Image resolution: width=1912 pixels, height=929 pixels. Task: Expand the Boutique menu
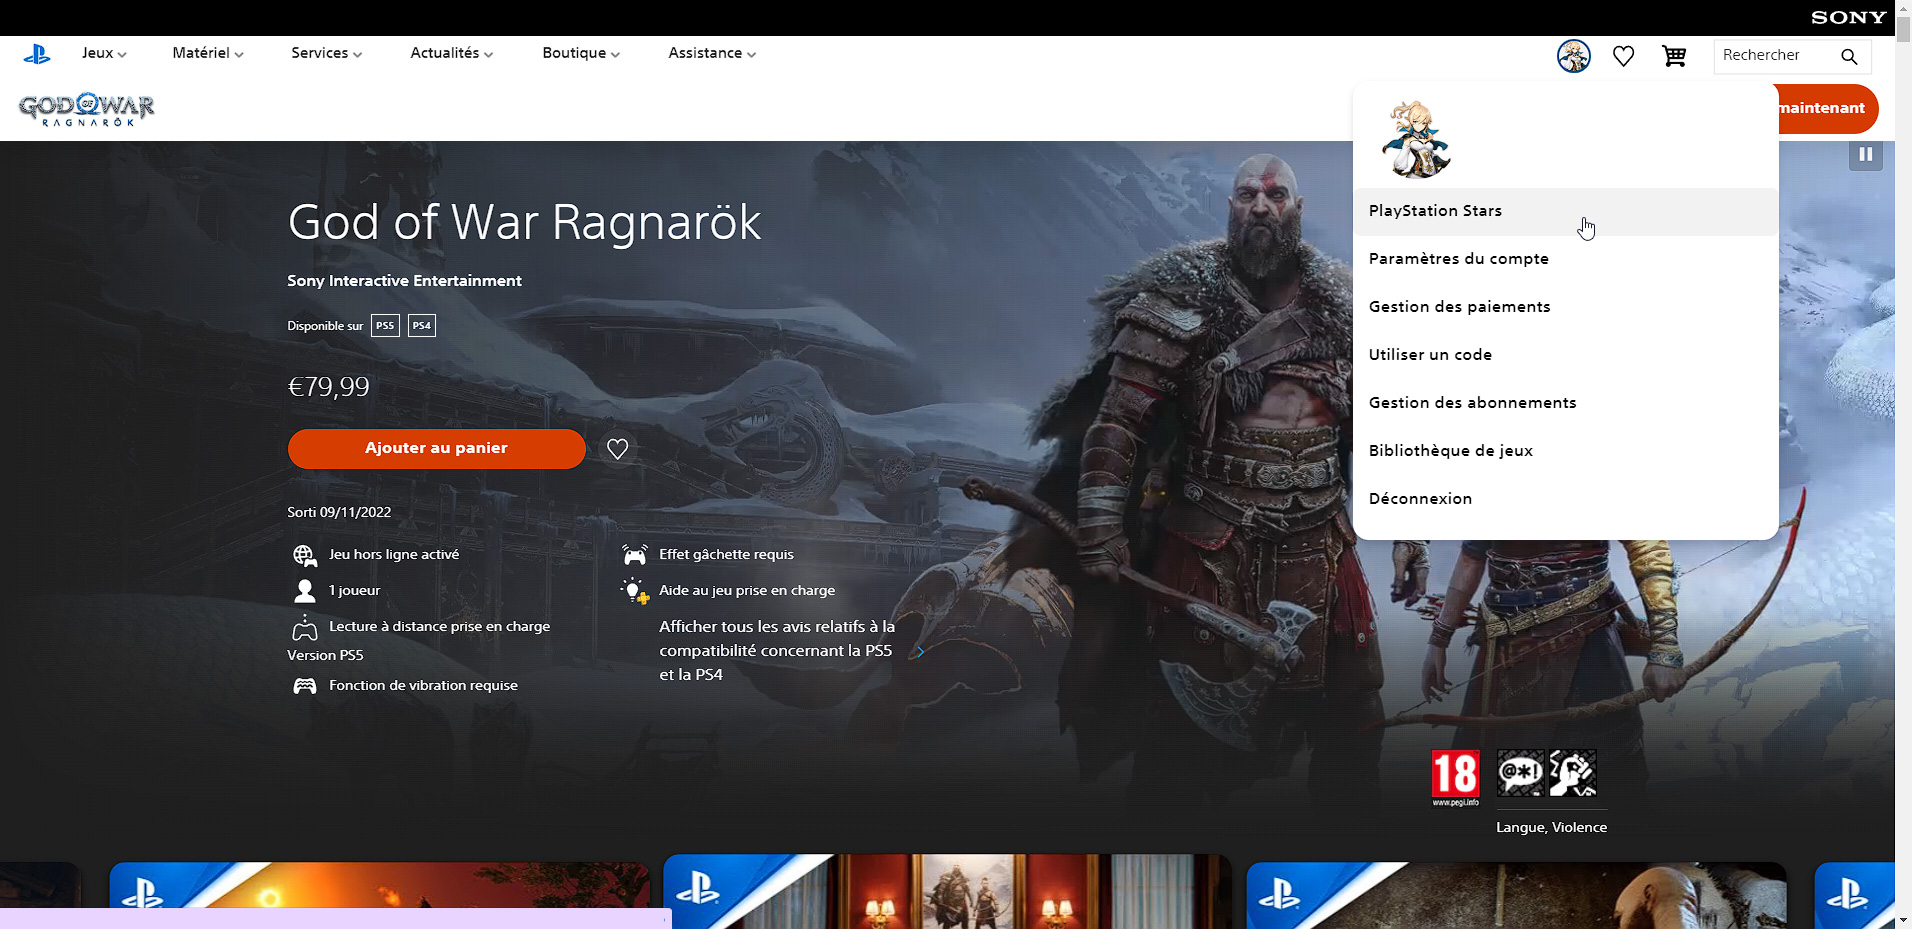[579, 53]
